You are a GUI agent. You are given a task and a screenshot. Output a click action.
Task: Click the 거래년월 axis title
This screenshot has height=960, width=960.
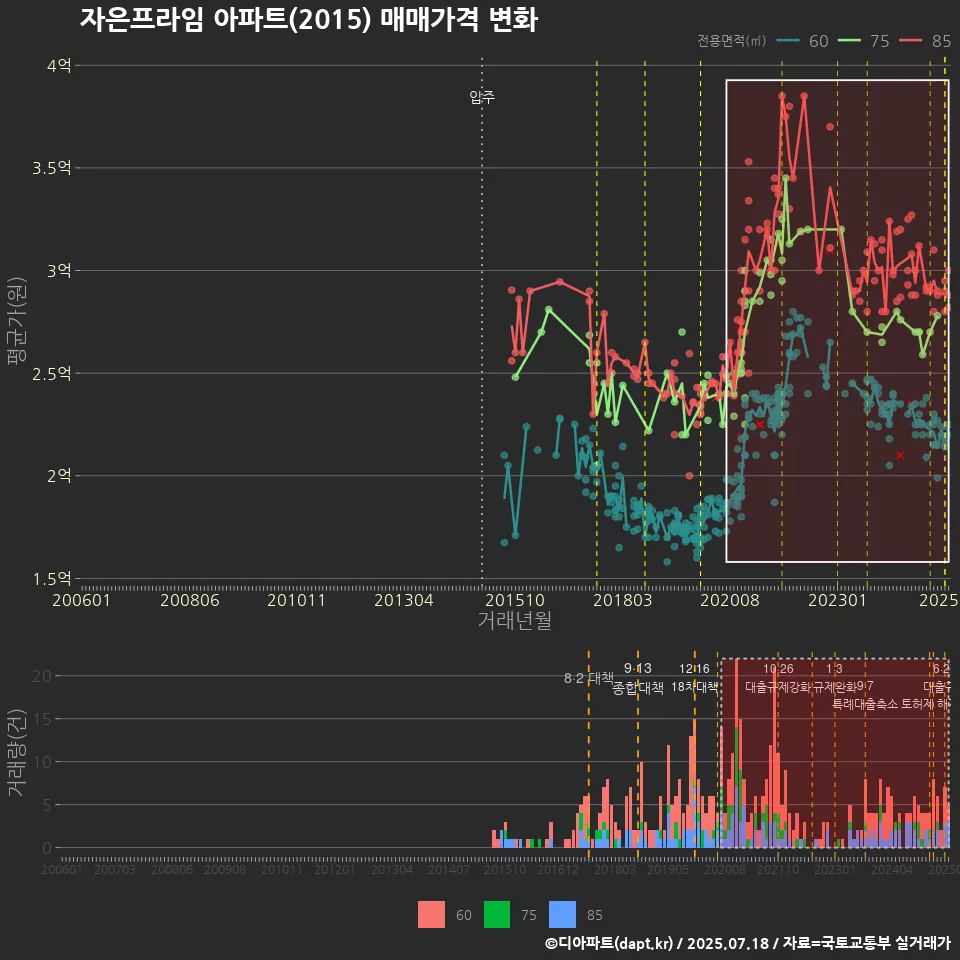pos(515,620)
